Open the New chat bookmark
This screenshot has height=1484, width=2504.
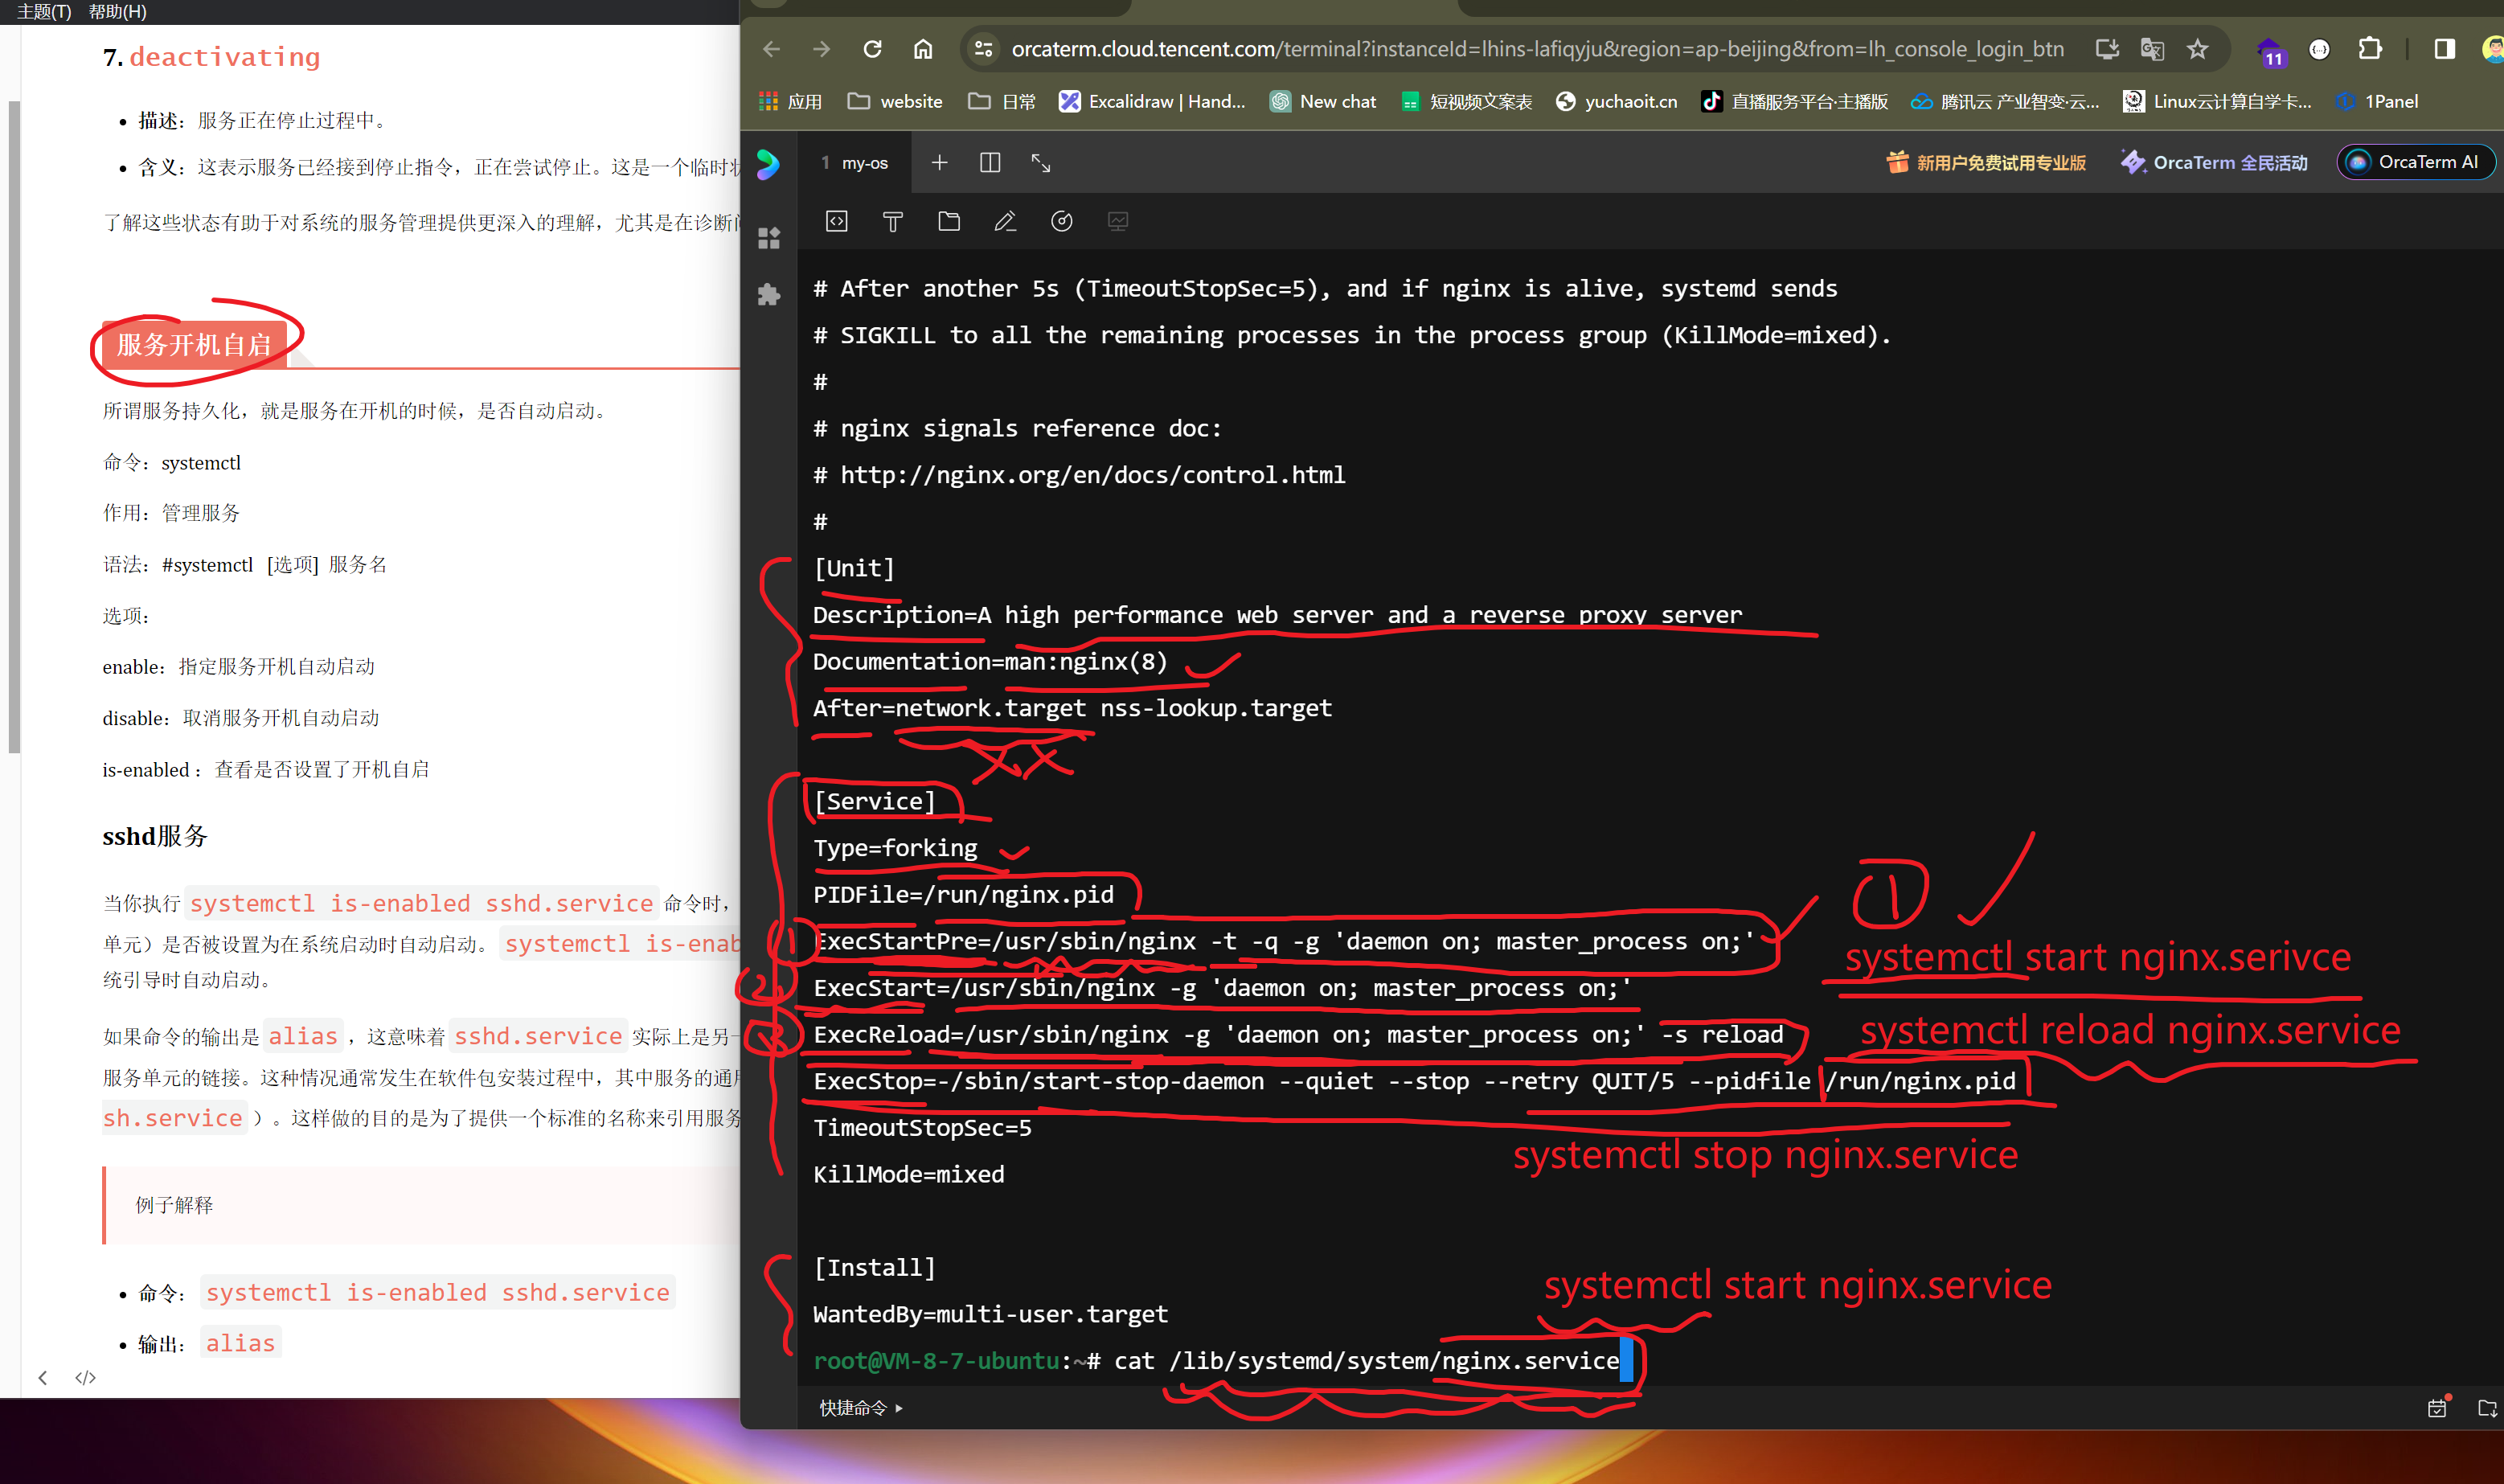[1323, 101]
